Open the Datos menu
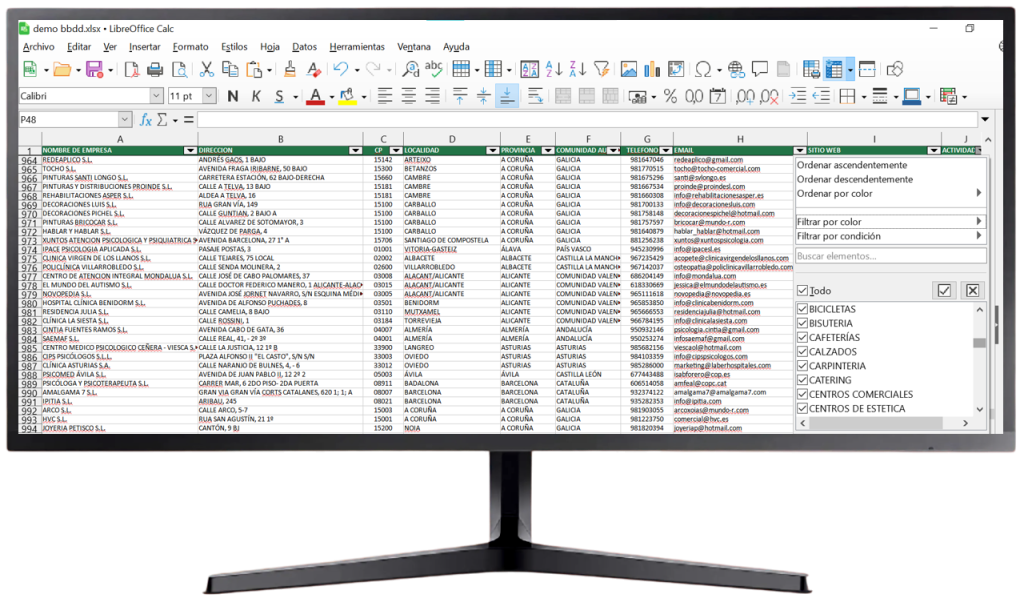Screen dimensions: 1024x602 pos(304,47)
